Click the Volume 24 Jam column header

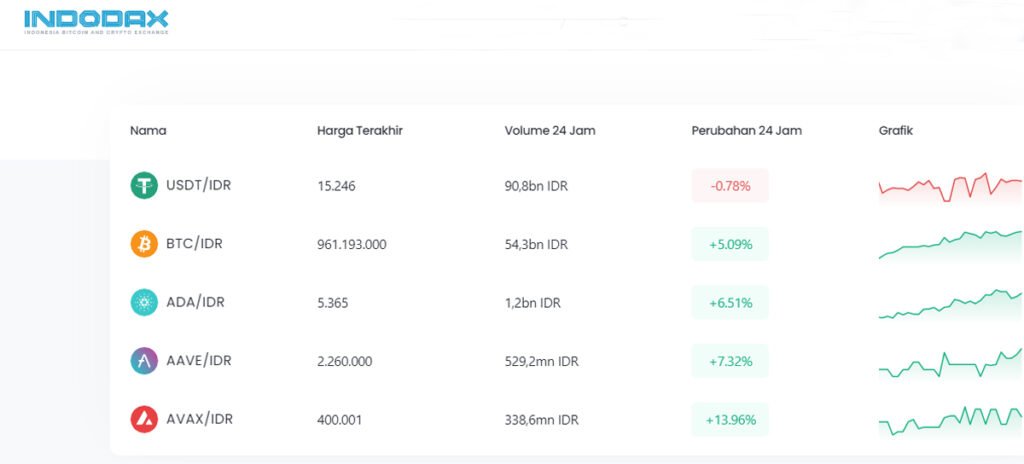550,131
